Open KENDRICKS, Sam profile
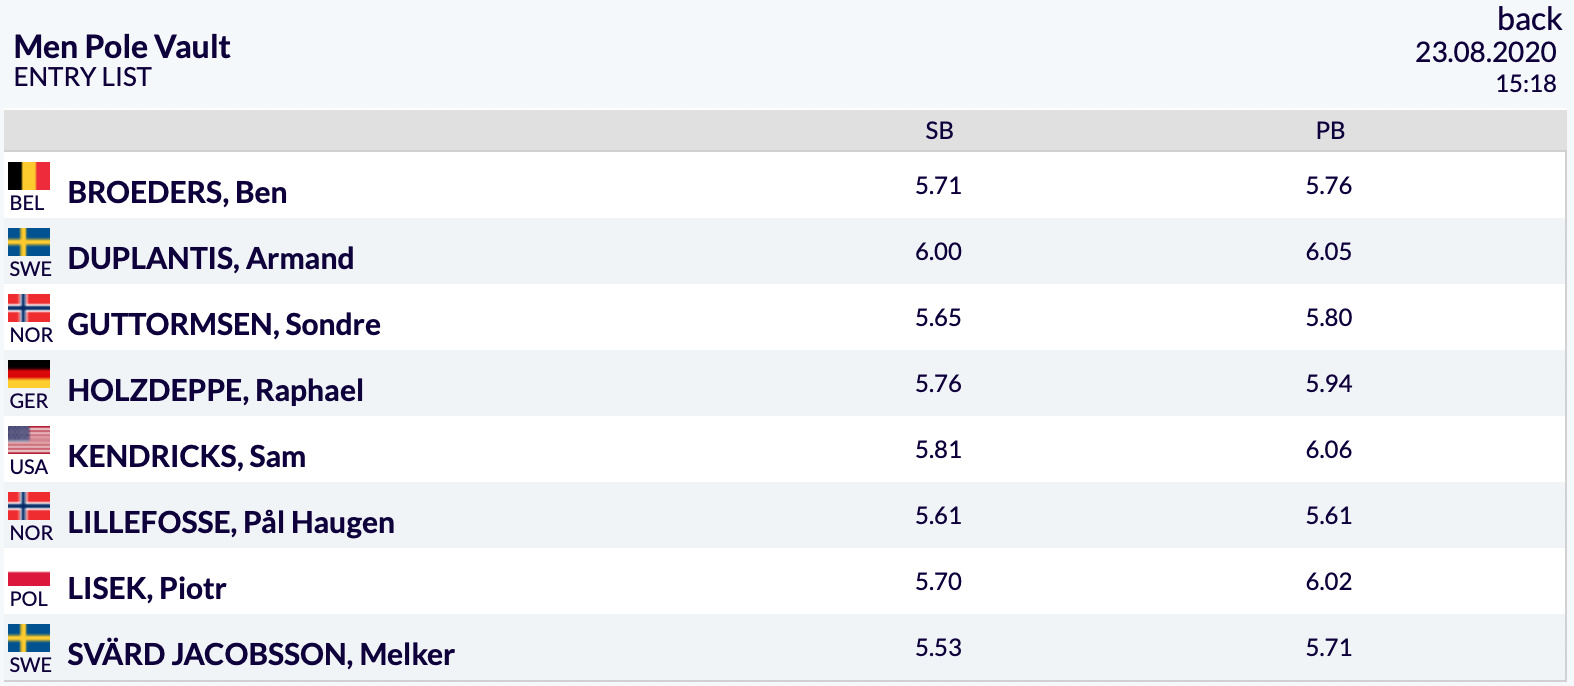Image resolution: width=1574 pixels, height=686 pixels. (x=187, y=456)
